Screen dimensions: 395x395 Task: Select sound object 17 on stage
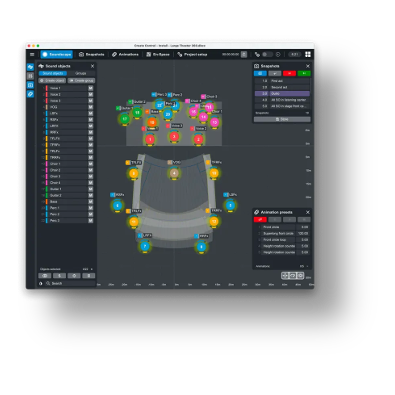pyautogui.click(x=125, y=118)
